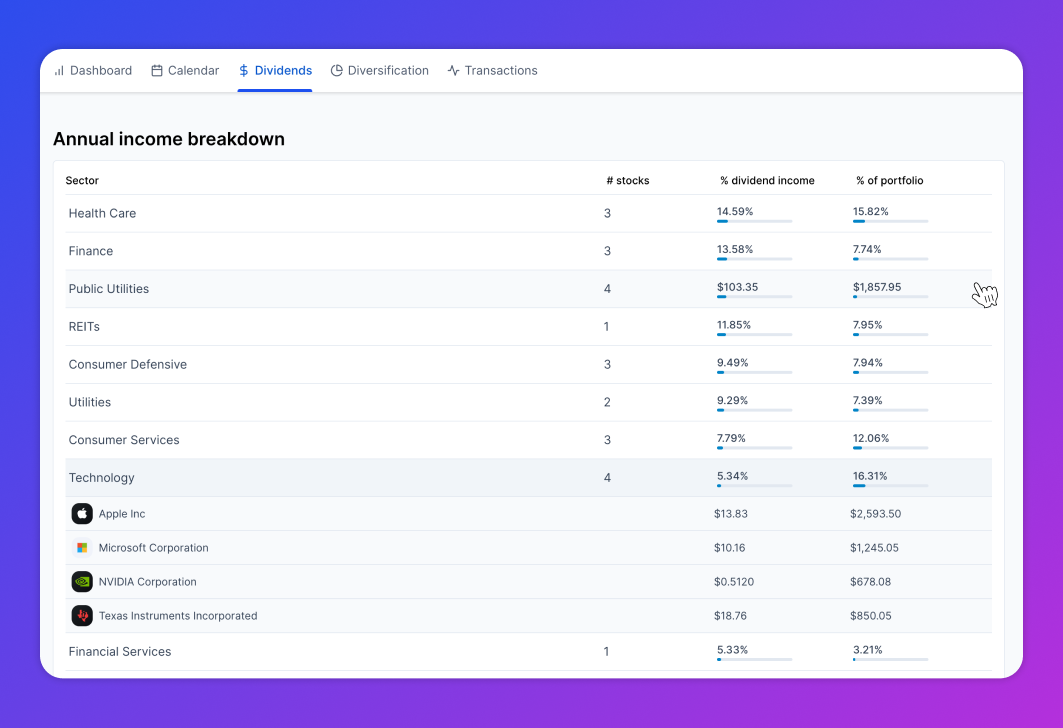Switch to the Diversification tab
This screenshot has height=728, width=1063.
coord(380,70)
